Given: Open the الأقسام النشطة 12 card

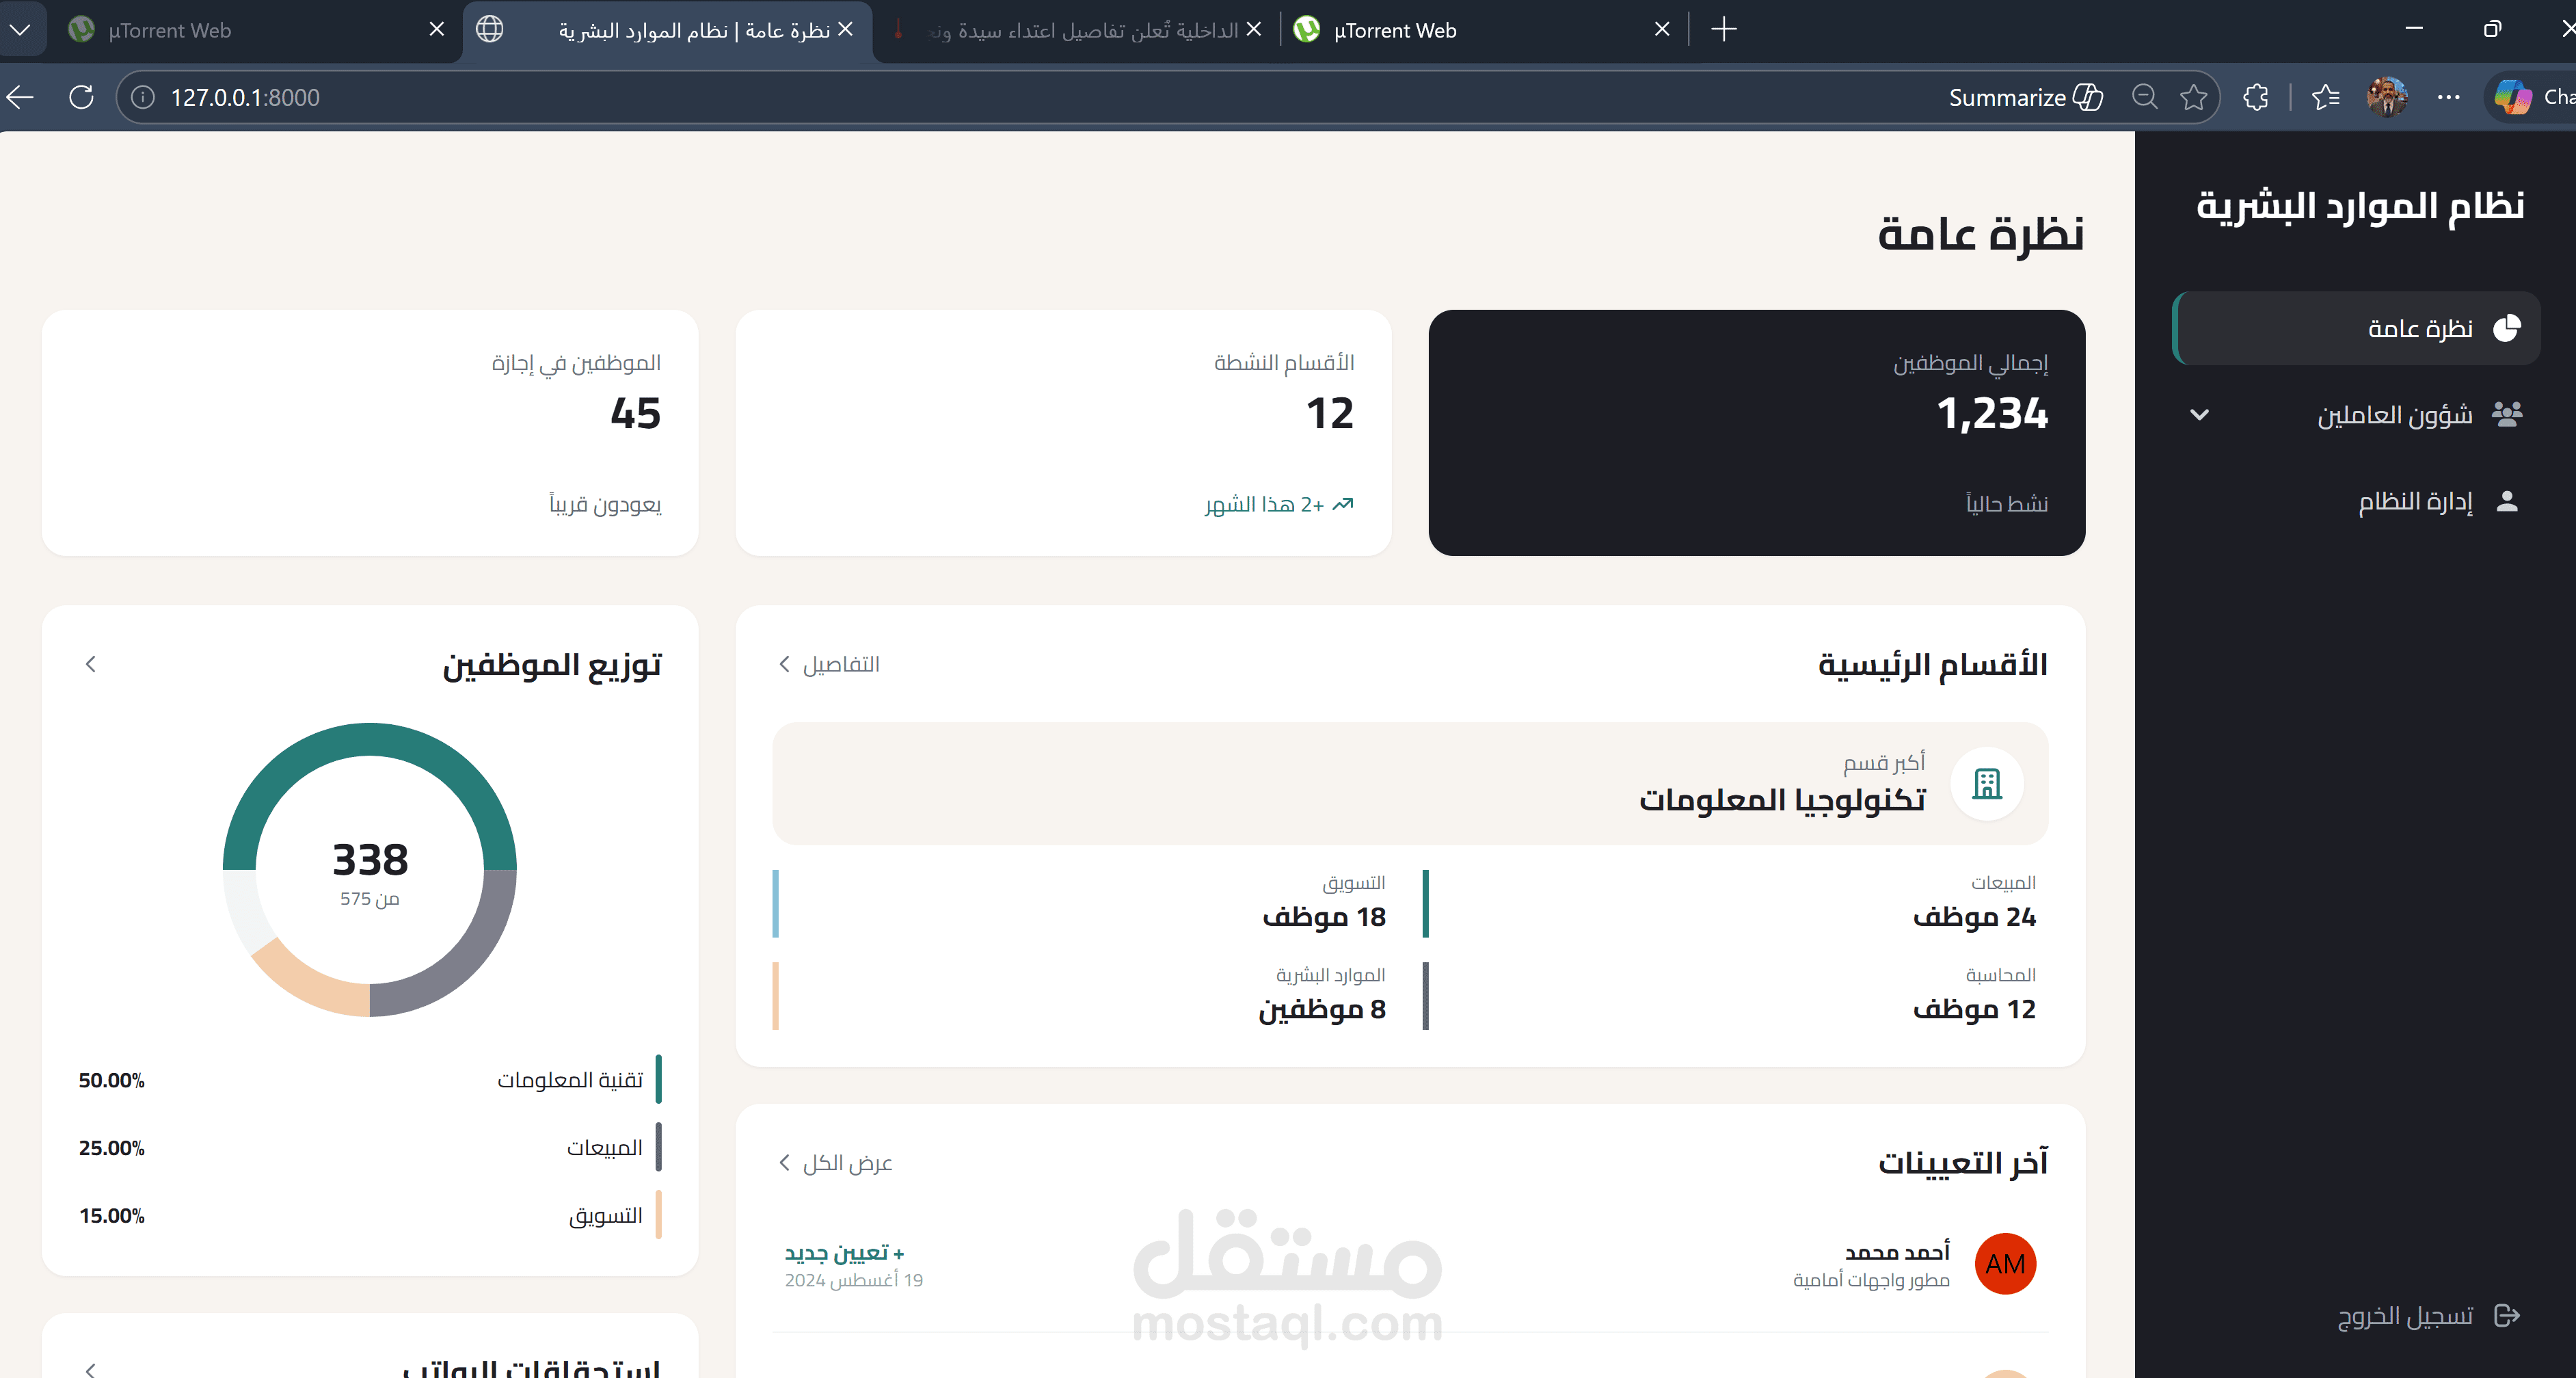Looking at the screenshot, I should 1063,432.
